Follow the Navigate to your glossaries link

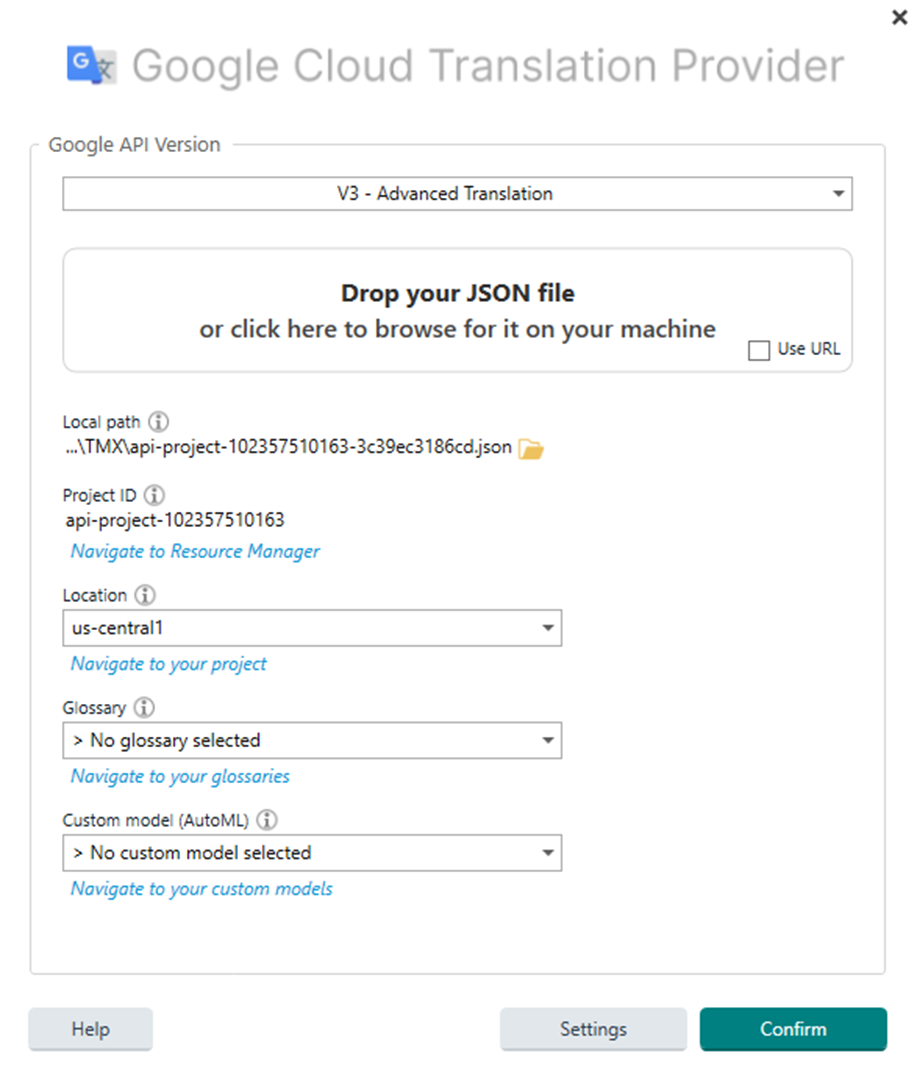[179, 776]
